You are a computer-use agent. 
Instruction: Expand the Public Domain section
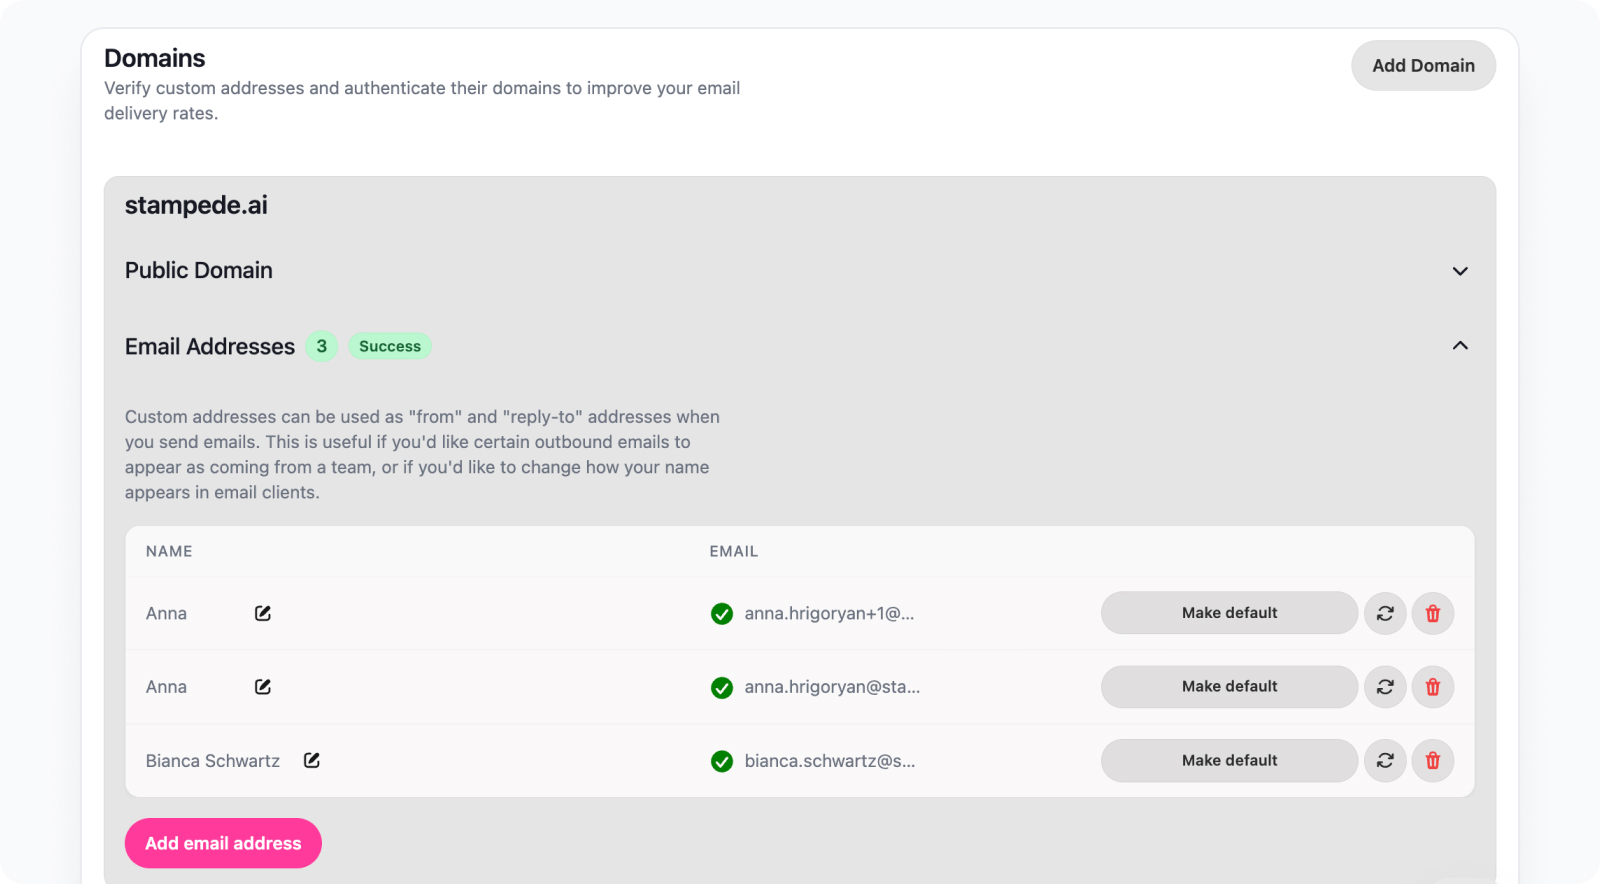tap(1460, 271)
